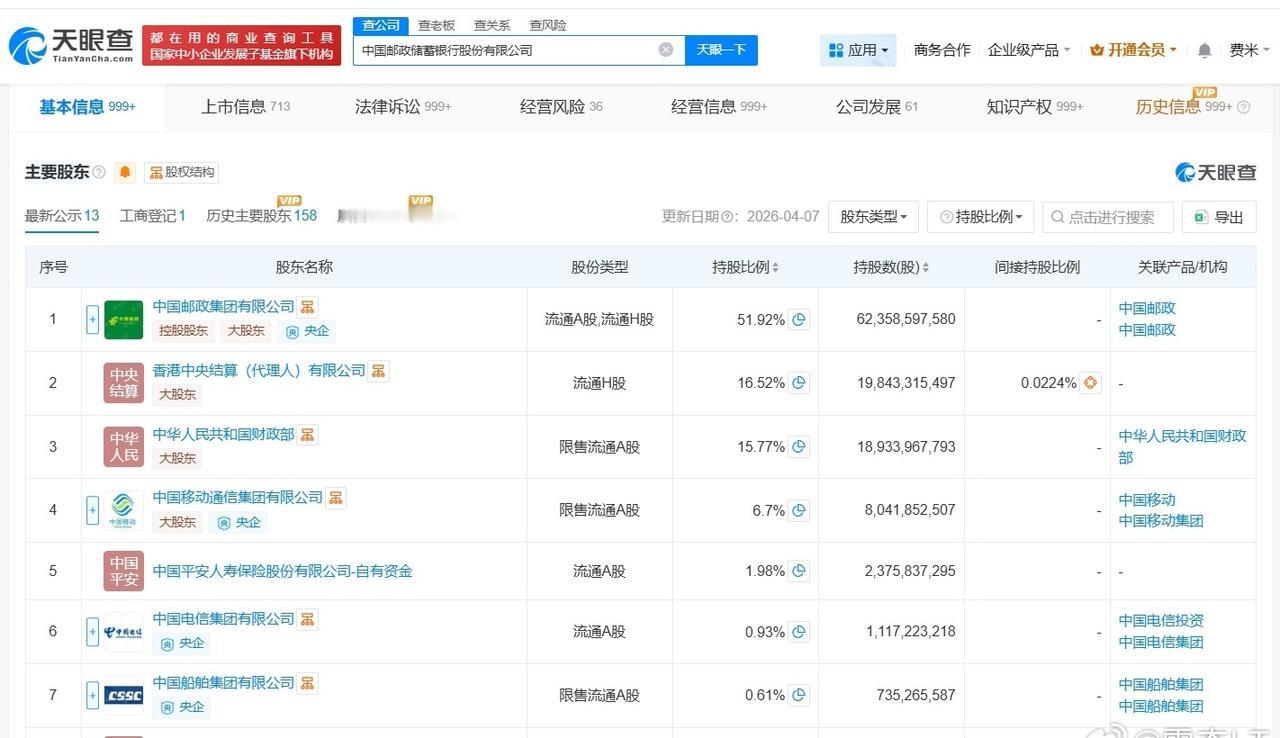1280x738 pixels.
Task: Click the orange alert bell beside 主要股东
Action: point(125,172)
